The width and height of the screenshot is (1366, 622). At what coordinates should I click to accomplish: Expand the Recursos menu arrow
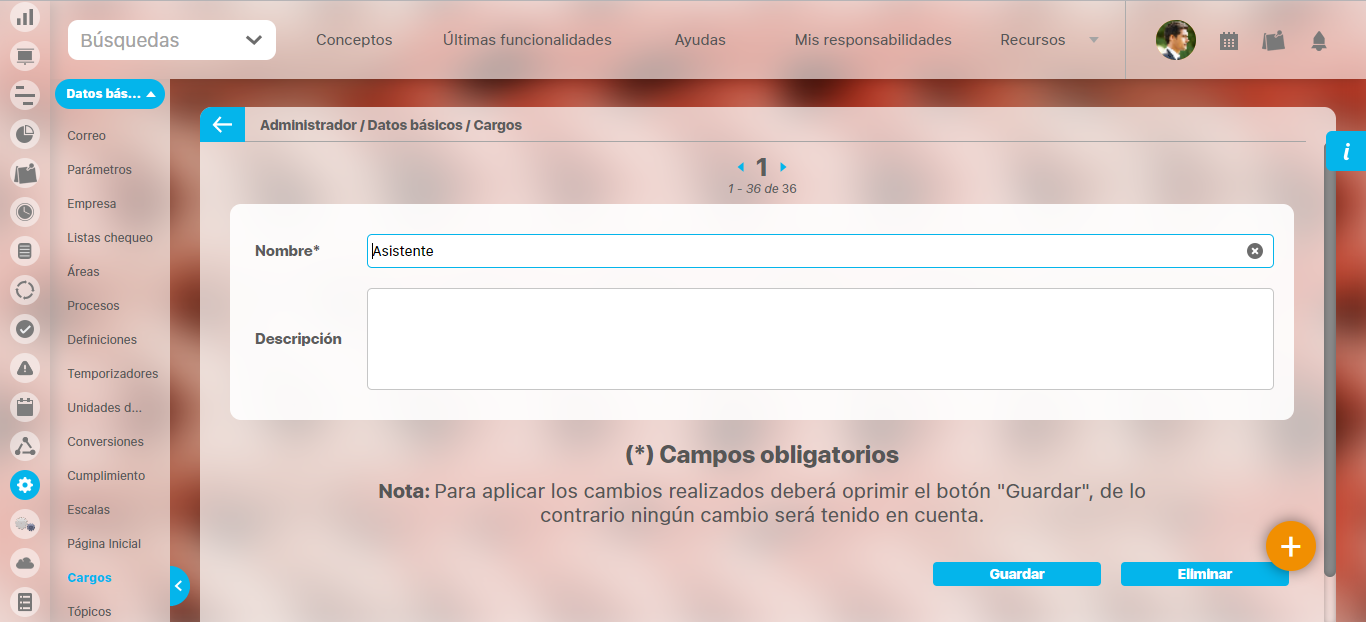click(1093, 41)
